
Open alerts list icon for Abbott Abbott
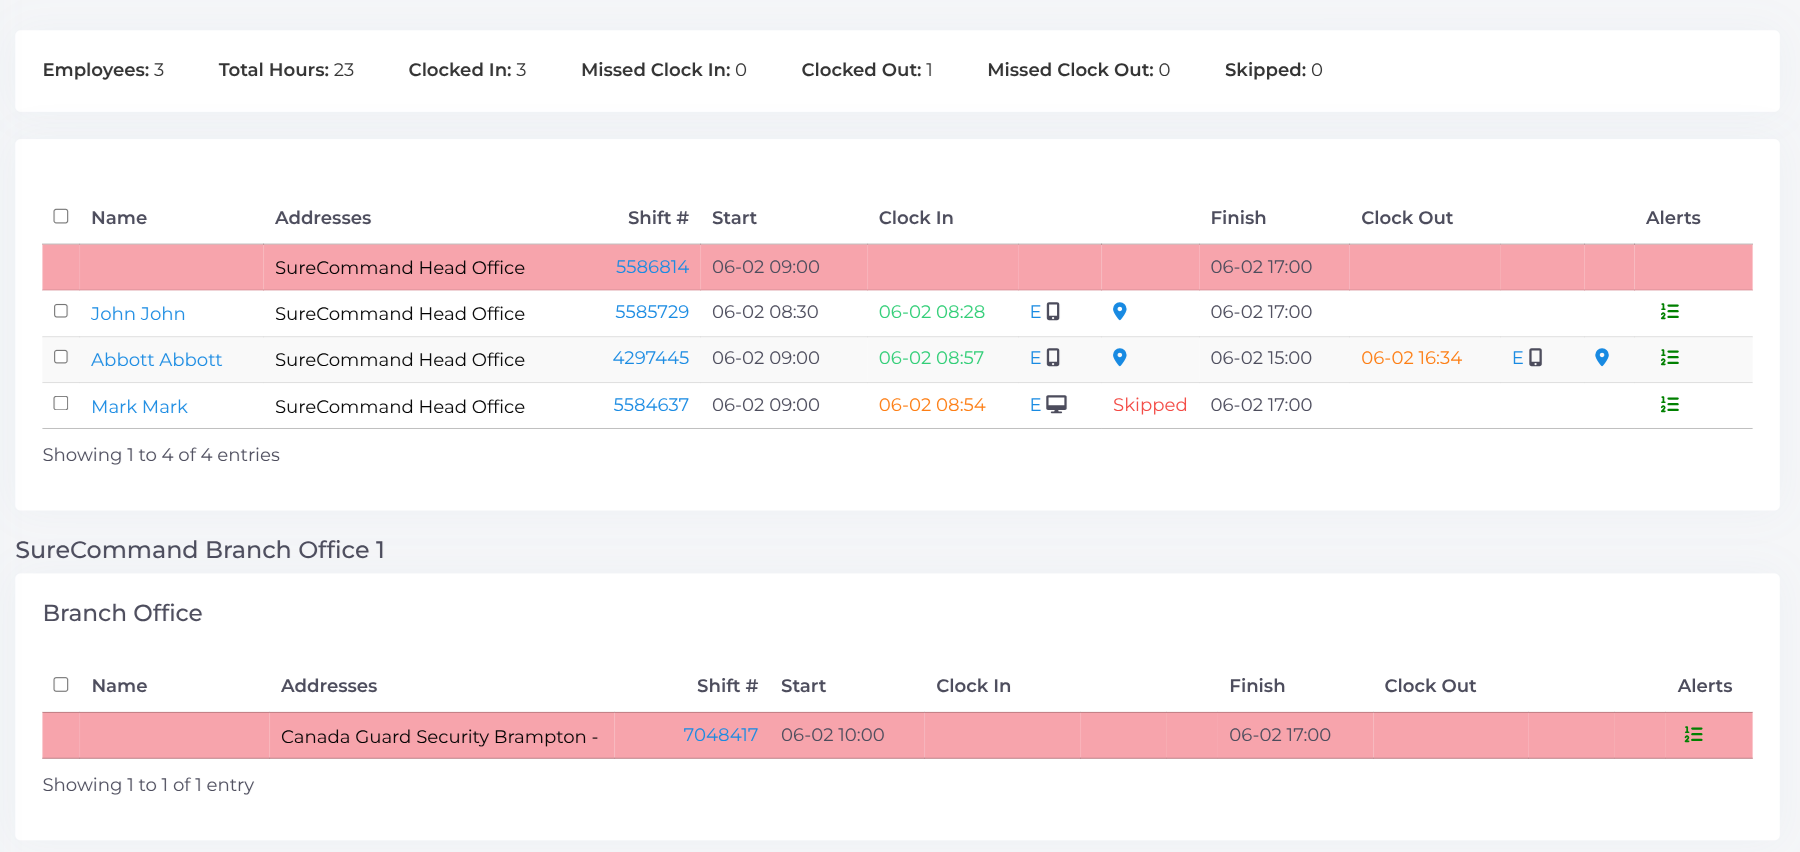click(1669, 358)
